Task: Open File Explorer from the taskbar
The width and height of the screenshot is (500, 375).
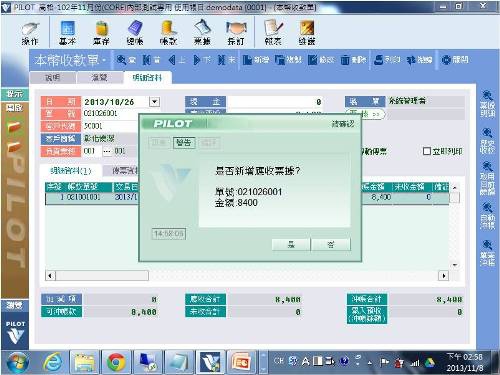Action: coord(83,362)
